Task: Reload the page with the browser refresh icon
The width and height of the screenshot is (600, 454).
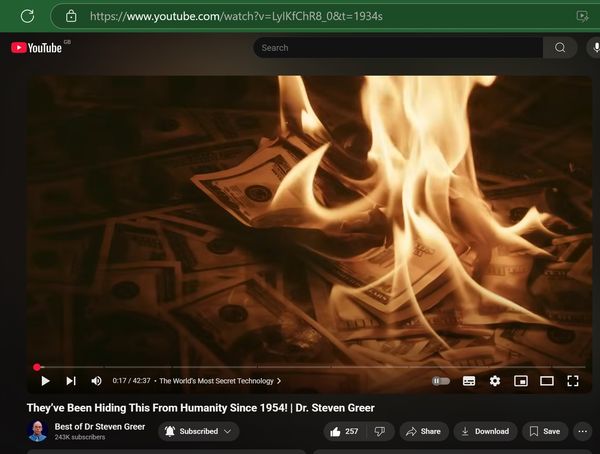Action: pyautogui.click(x=27, y=16)
